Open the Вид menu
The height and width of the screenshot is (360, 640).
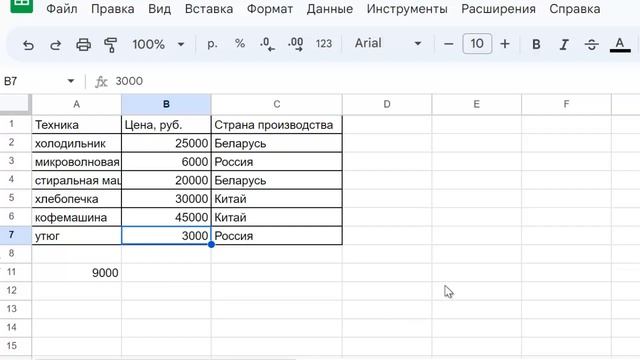pos(159,9)
